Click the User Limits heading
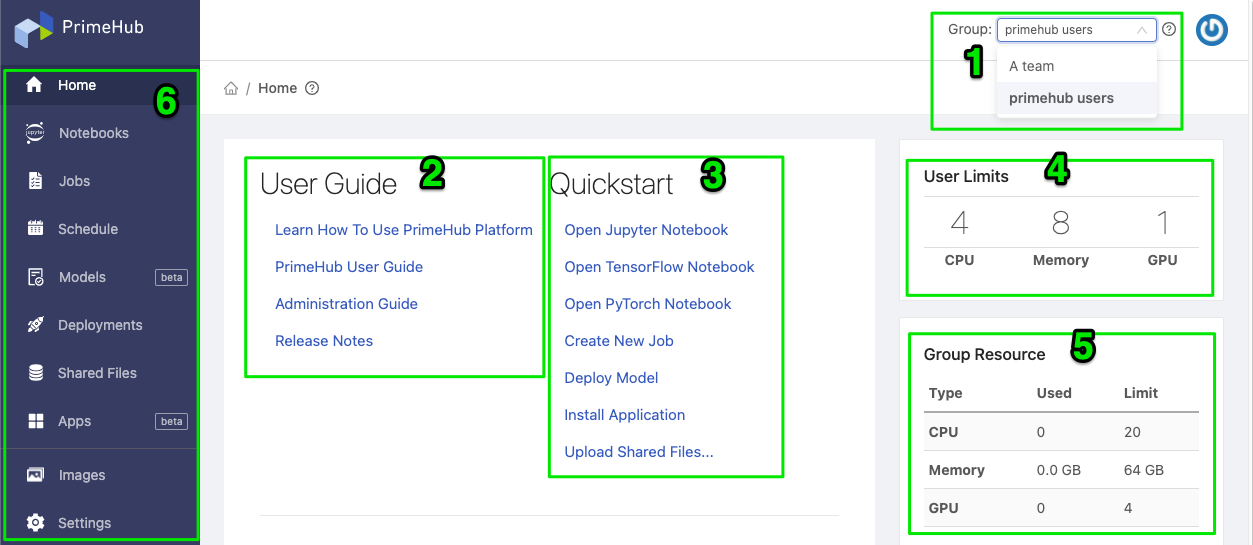 coord(966,177)
